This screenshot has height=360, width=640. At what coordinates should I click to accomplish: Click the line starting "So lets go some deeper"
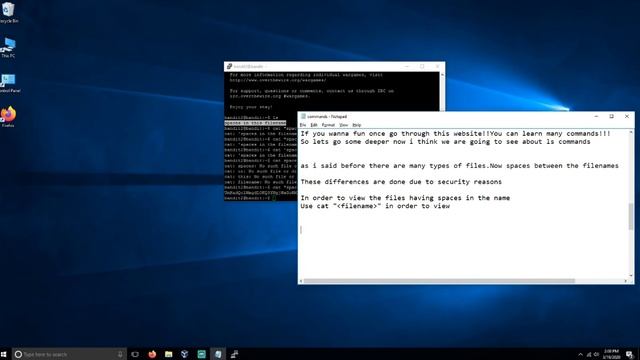tap(445, 142)
